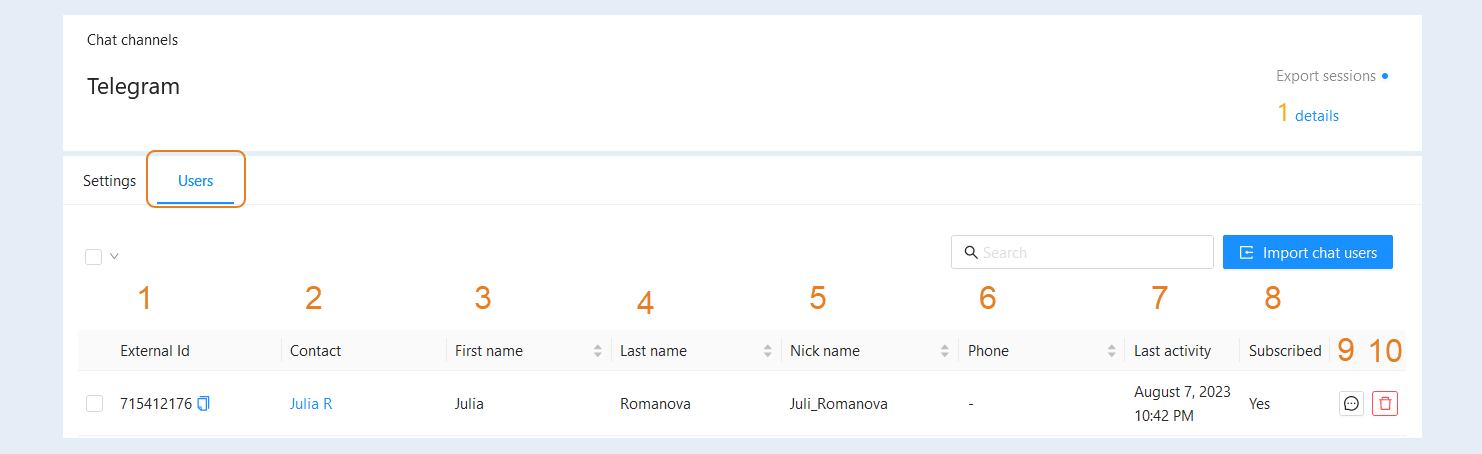
Task: Open the Users tab
Action: (x=195, y=181)
